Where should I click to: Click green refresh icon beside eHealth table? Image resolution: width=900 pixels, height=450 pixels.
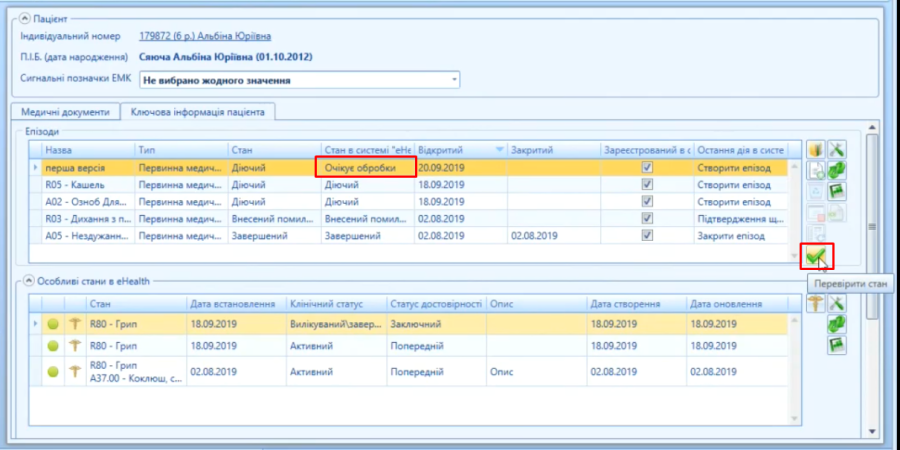[x=837, y=324]
